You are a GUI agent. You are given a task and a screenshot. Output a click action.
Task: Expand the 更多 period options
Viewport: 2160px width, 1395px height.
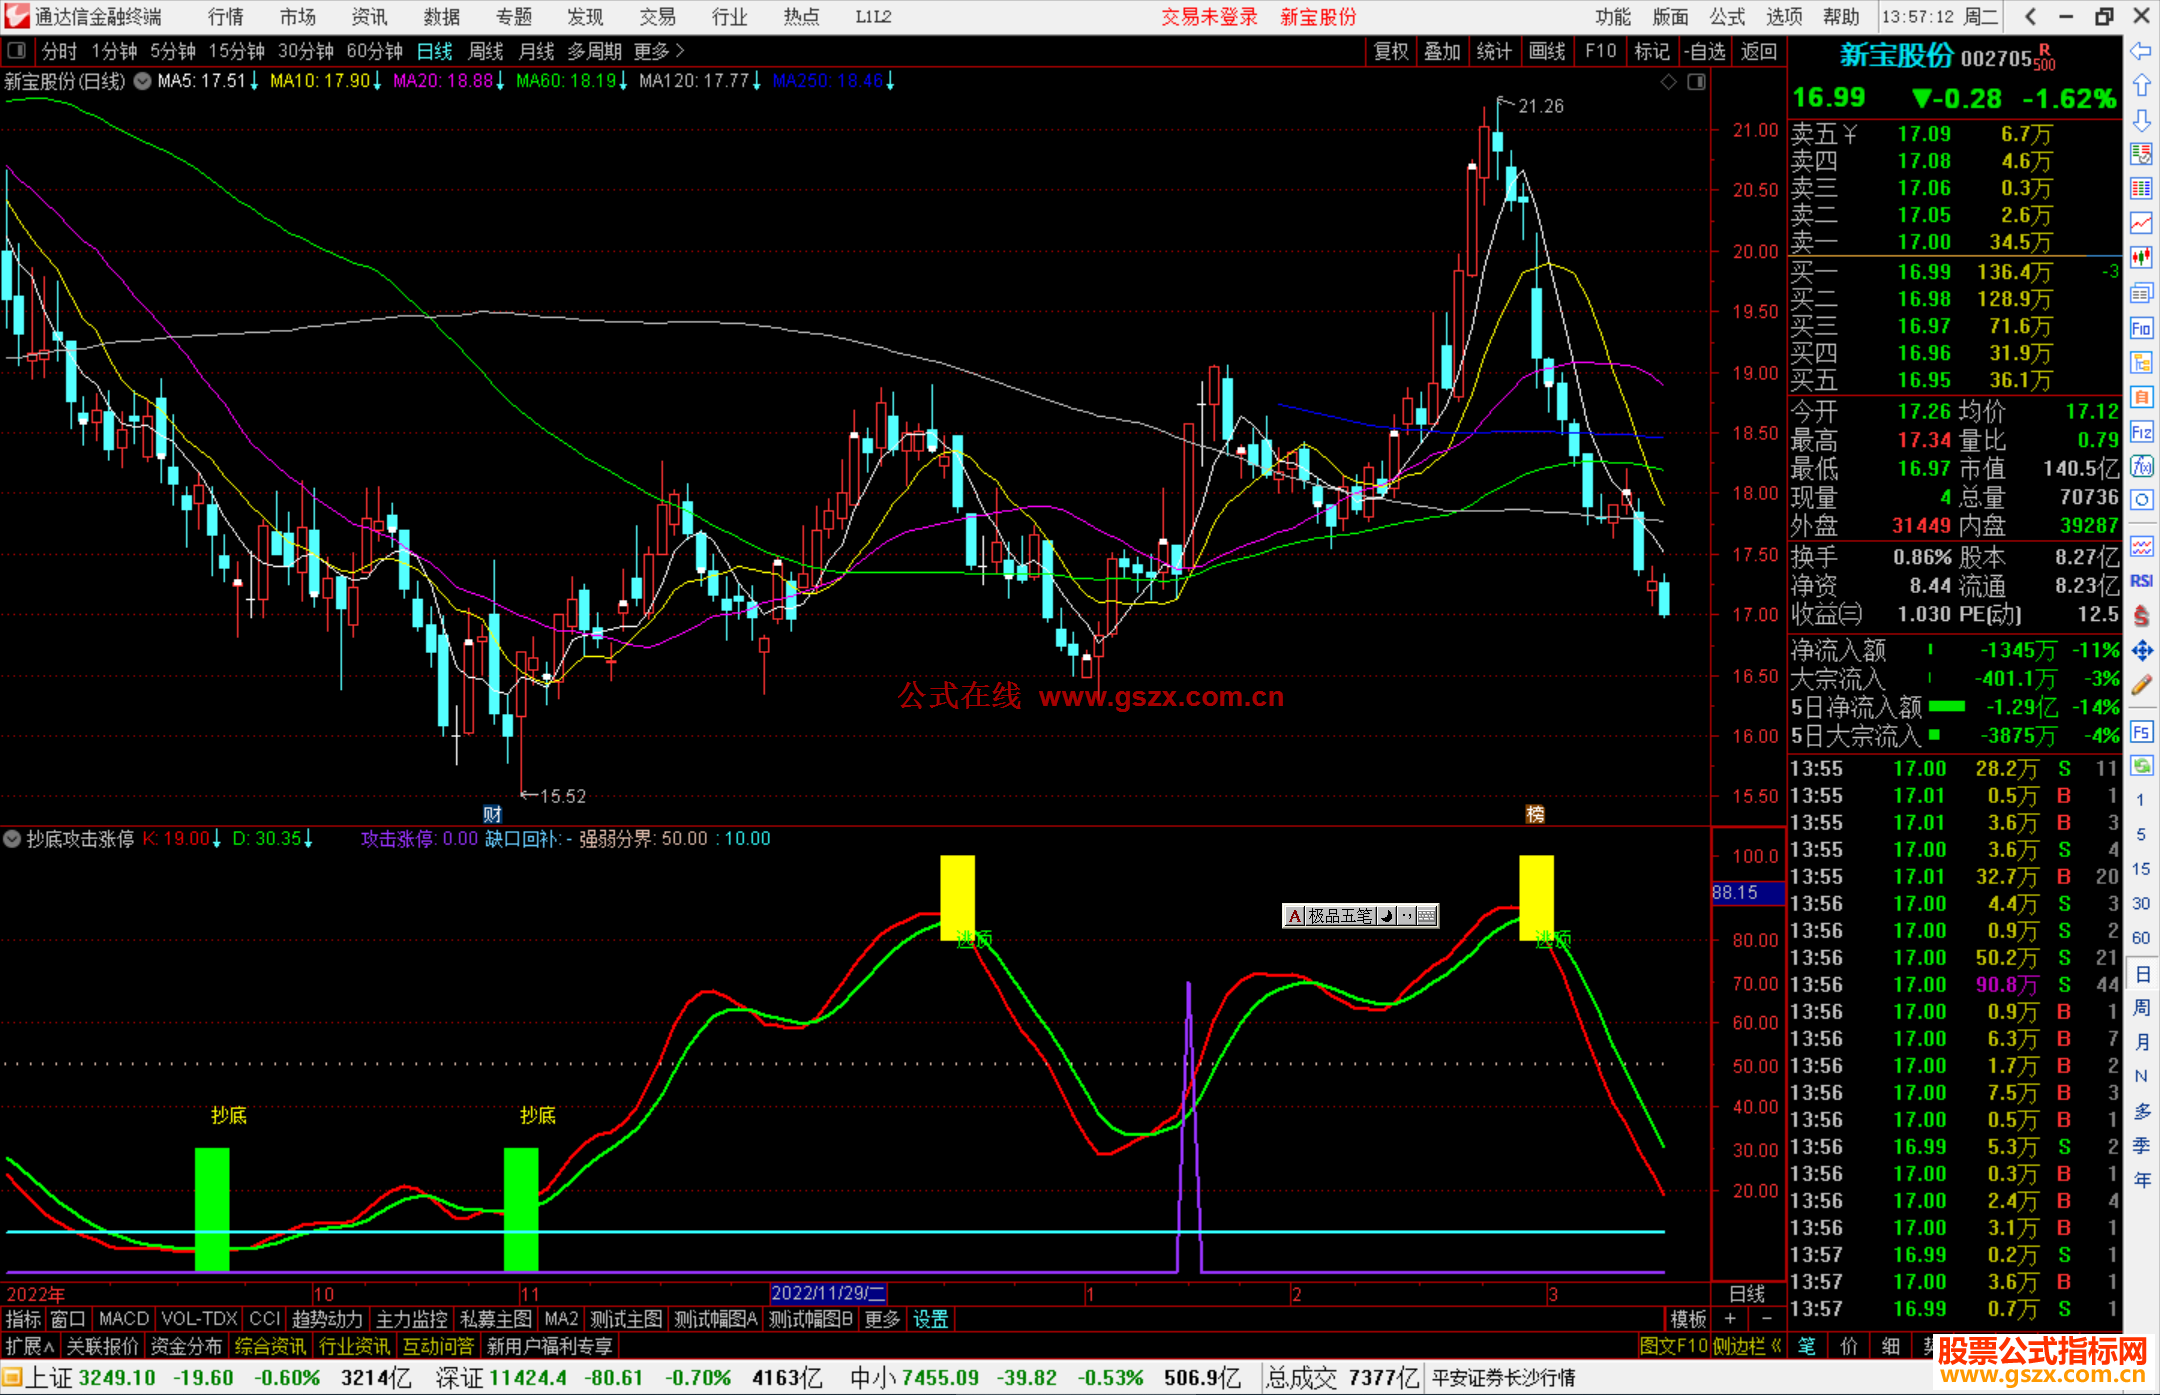pos(659,51)
